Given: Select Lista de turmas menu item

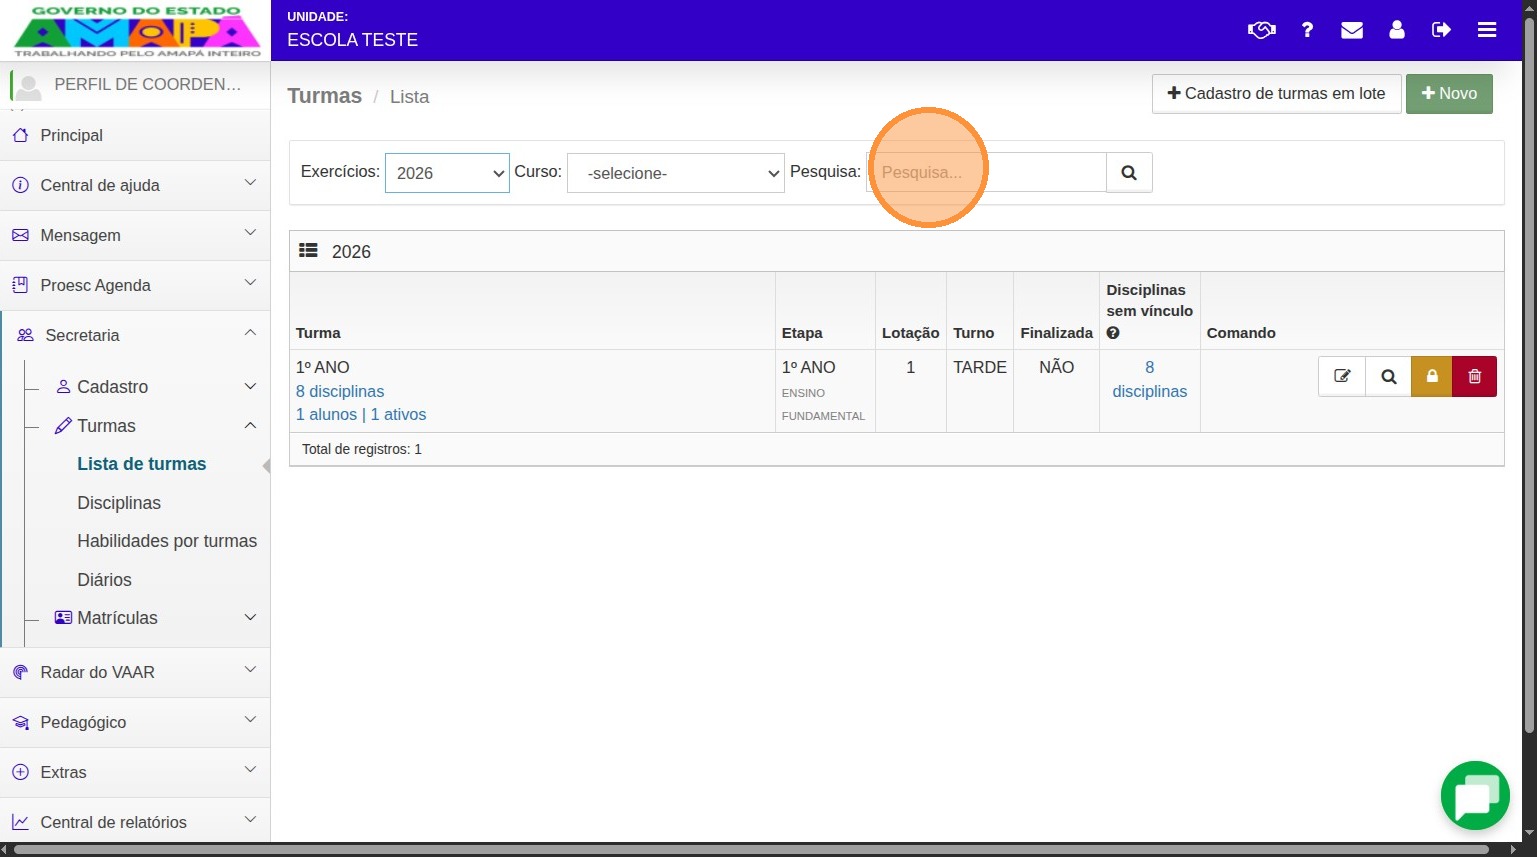Looking at the screenshot, I should 141,464.
